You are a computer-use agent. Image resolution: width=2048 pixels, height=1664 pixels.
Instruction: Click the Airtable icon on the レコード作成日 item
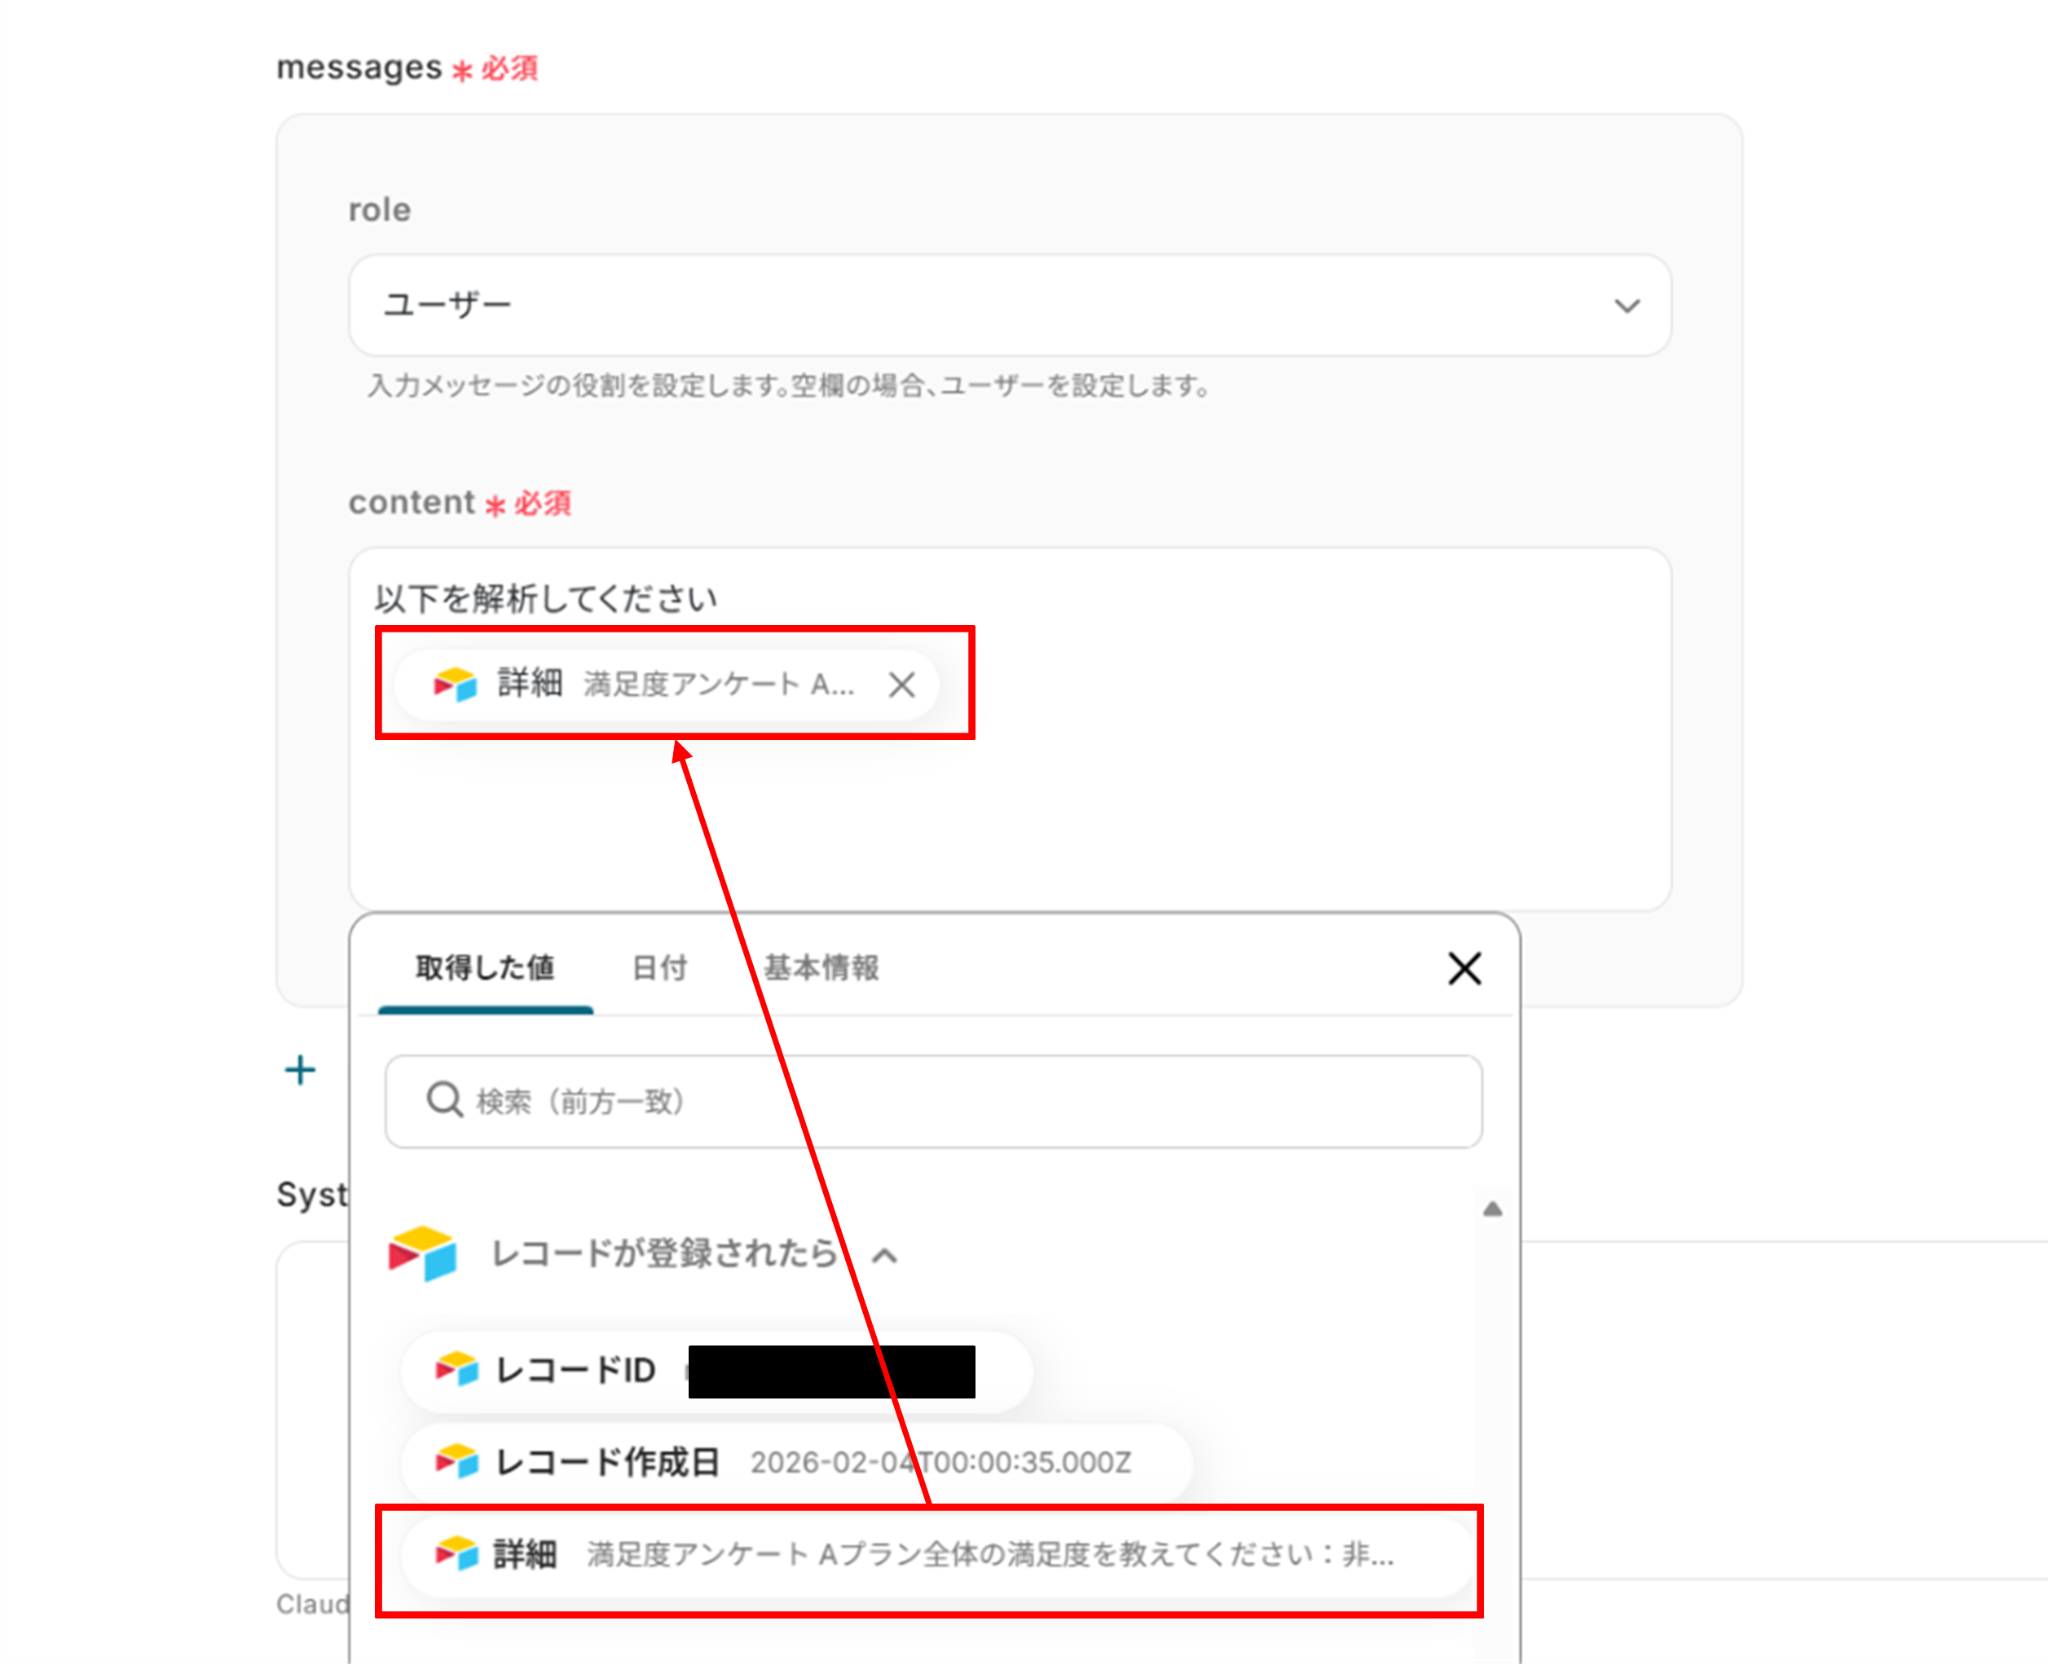pyautogui.click(x=457, y=1462)
